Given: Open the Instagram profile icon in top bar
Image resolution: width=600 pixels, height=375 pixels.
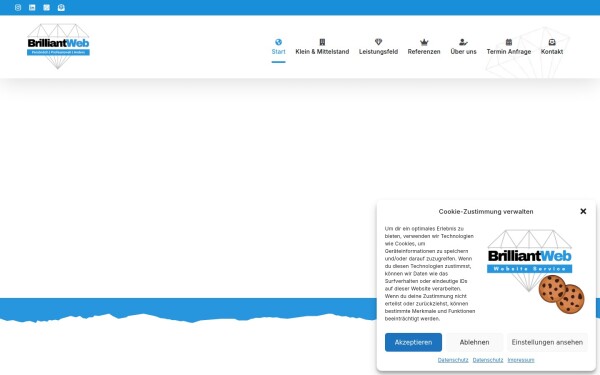Looking at the screenshot, I should pos(18,8).
